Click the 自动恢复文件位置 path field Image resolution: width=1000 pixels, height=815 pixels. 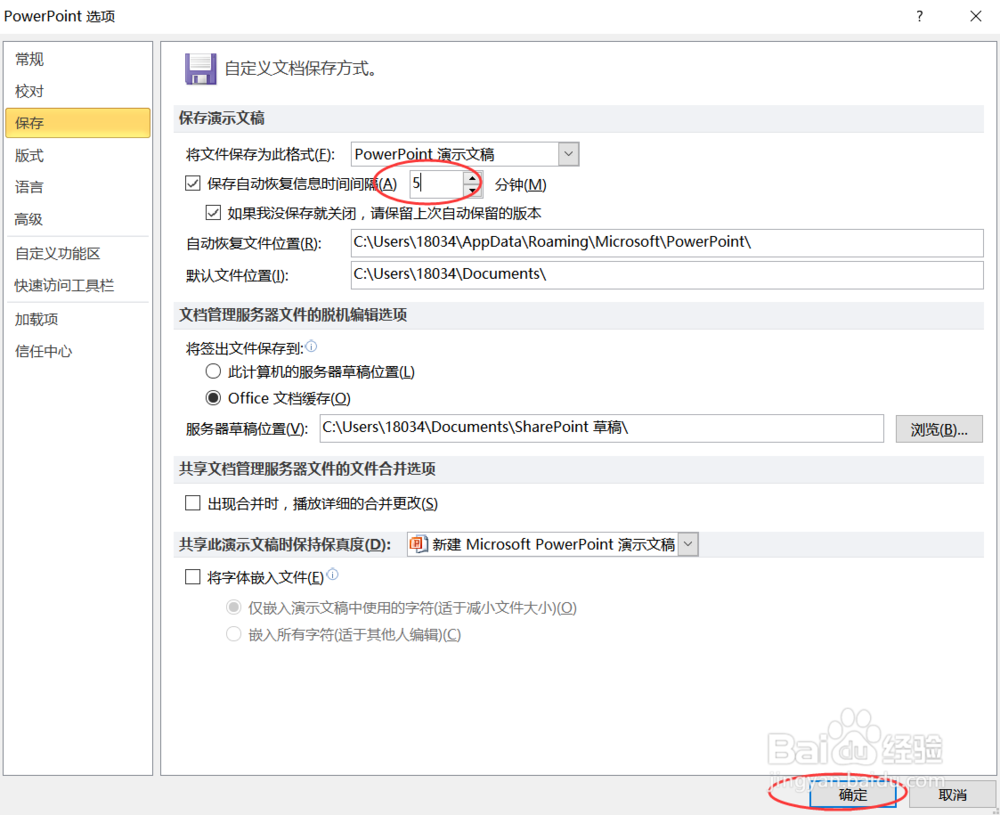point(667,242)
